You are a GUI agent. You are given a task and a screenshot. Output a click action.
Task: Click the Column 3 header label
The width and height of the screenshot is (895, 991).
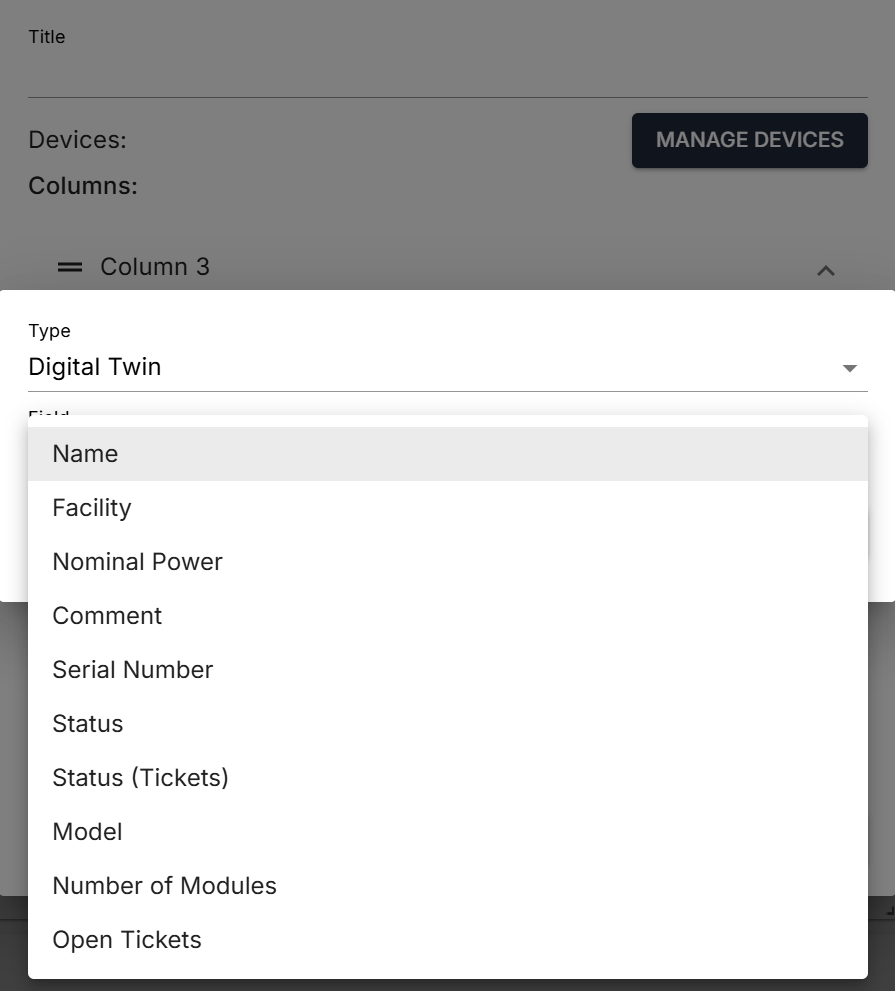(155, 267)
